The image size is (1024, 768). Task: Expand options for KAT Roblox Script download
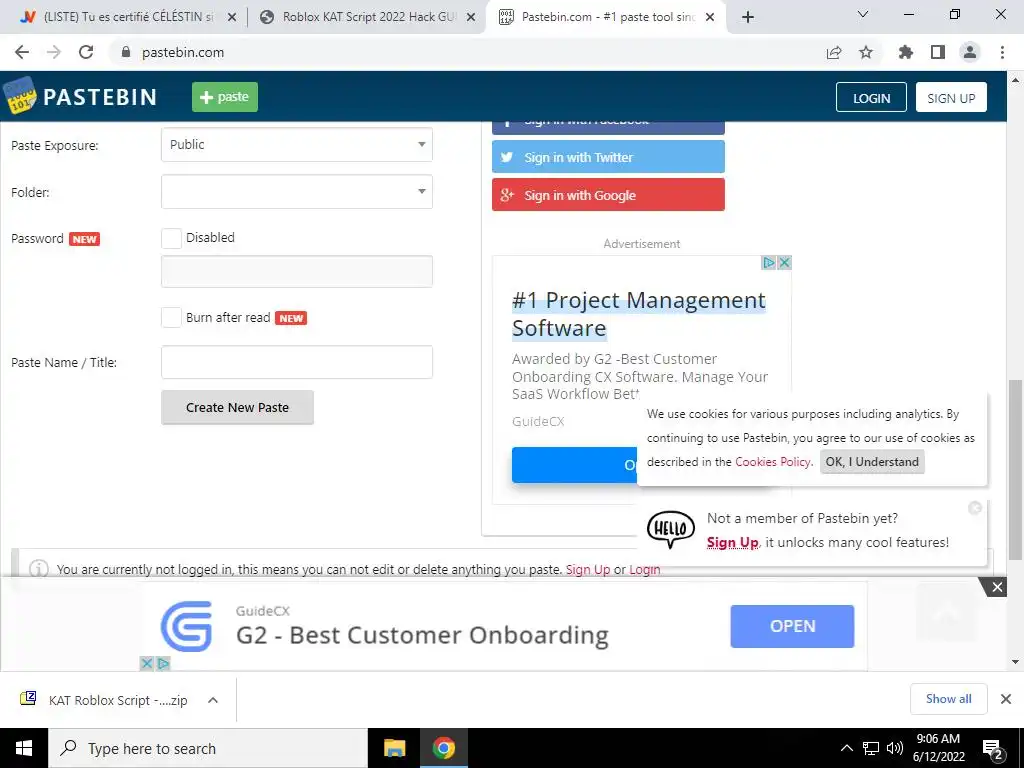[212, 700]
